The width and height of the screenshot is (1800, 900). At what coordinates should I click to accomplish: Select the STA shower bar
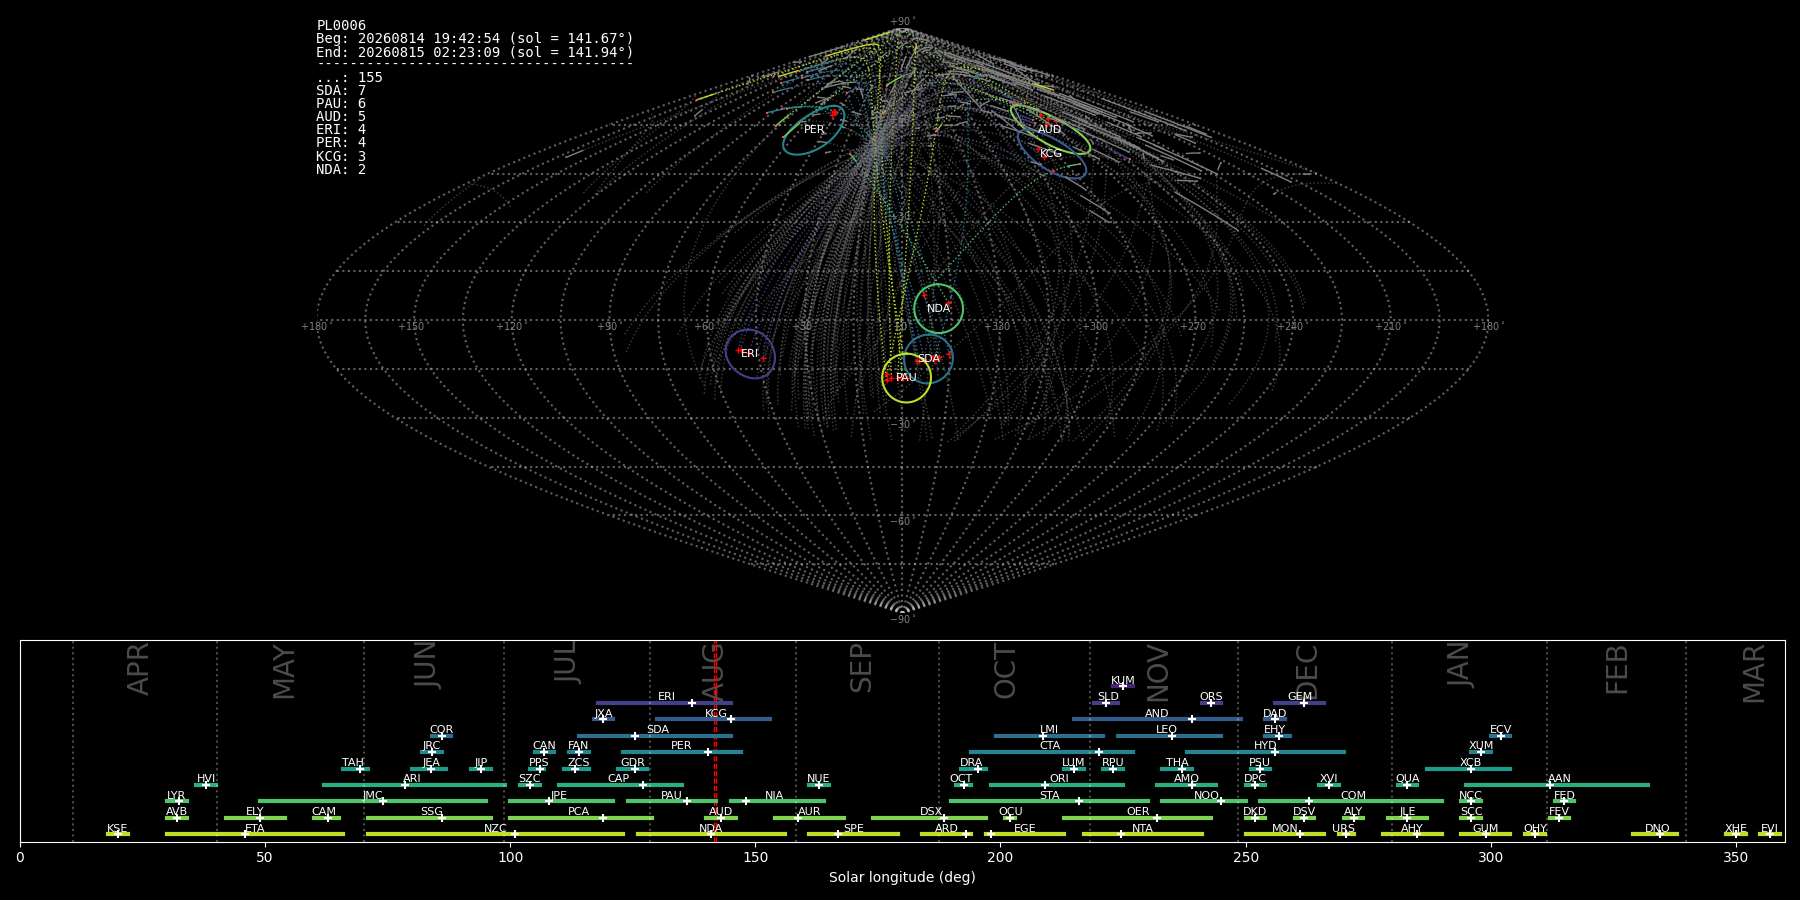(1049, 801)
